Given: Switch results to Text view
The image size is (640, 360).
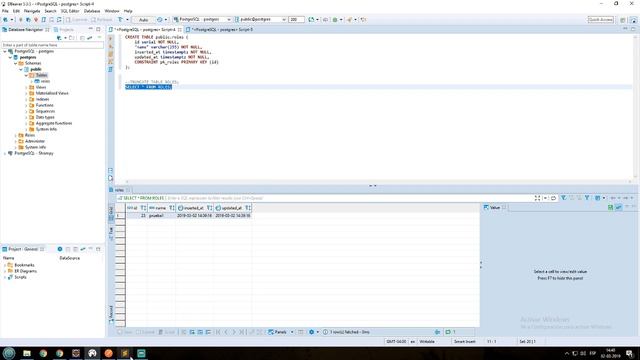Looking at the screenshot, I should point(111,233).
